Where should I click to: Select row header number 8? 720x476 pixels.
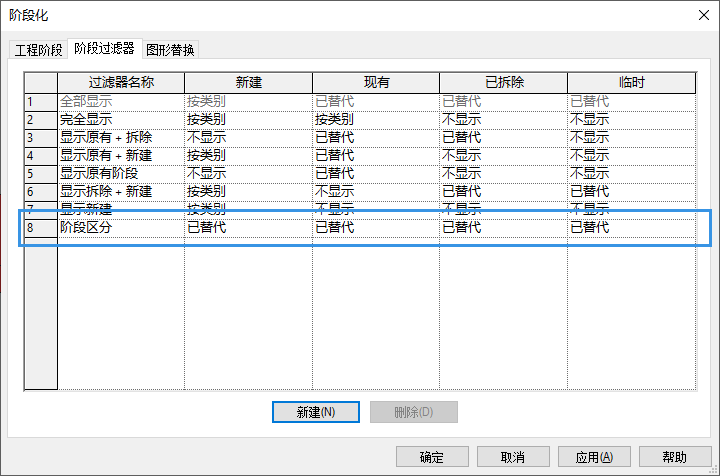(x=41, y=228)
